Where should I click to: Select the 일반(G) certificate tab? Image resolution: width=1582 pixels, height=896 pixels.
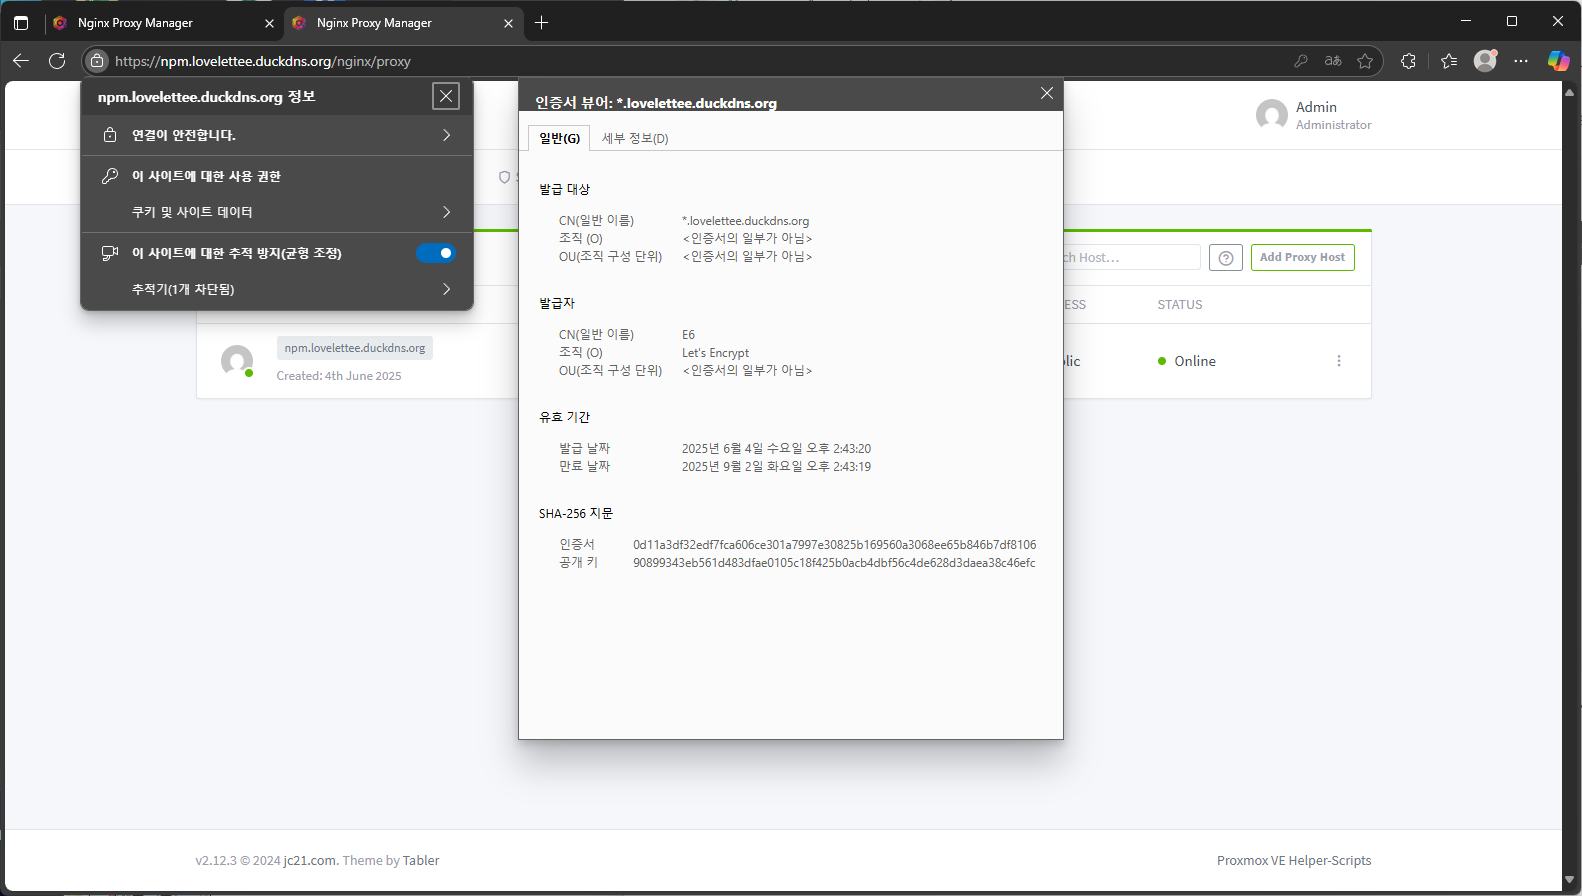pos(559,138)
